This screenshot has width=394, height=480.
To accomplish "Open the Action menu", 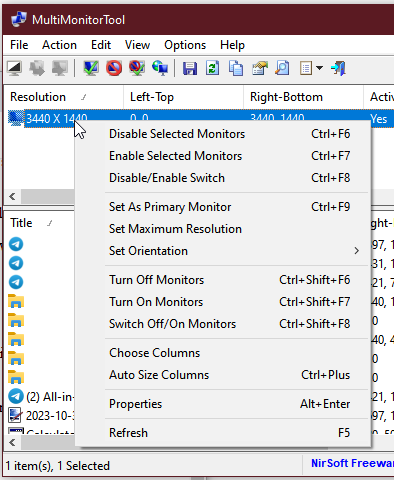I will (x=59, y=45).
